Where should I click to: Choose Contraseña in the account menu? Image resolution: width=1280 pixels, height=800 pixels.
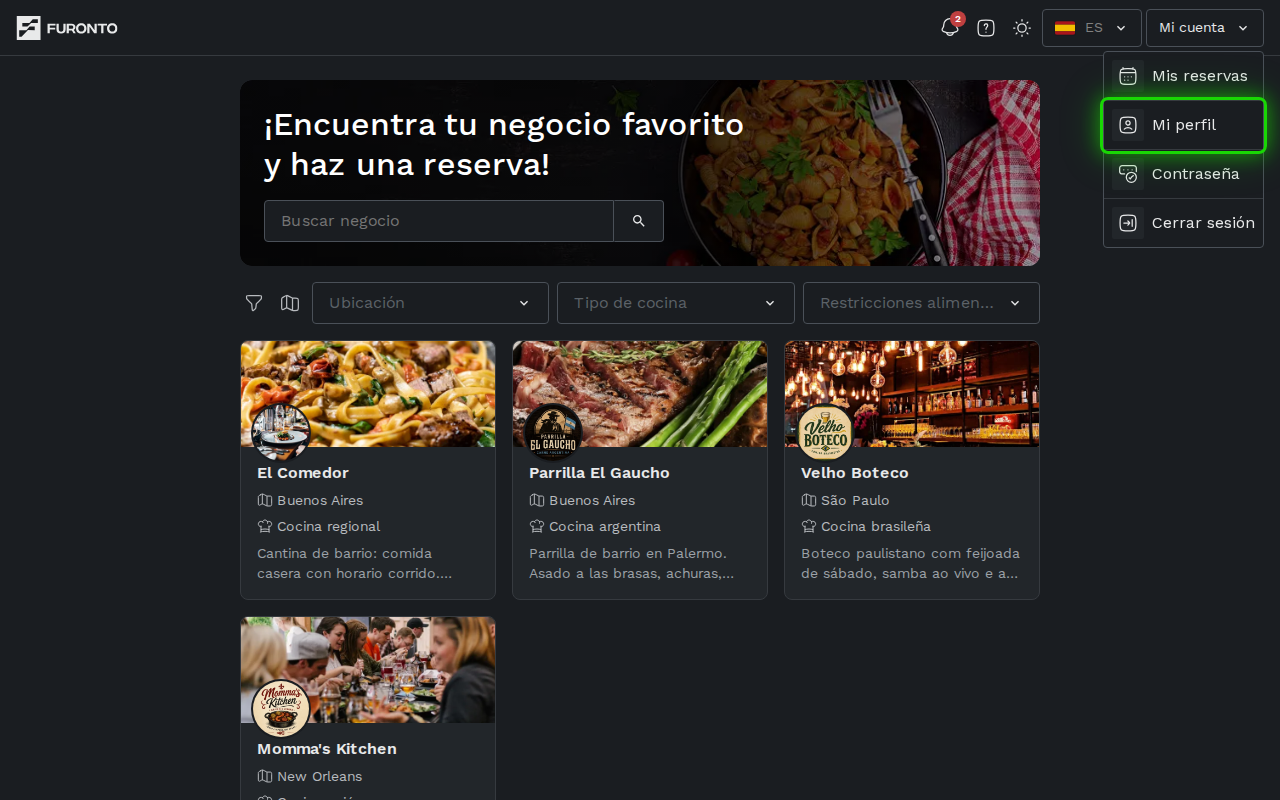point(1184,174)
